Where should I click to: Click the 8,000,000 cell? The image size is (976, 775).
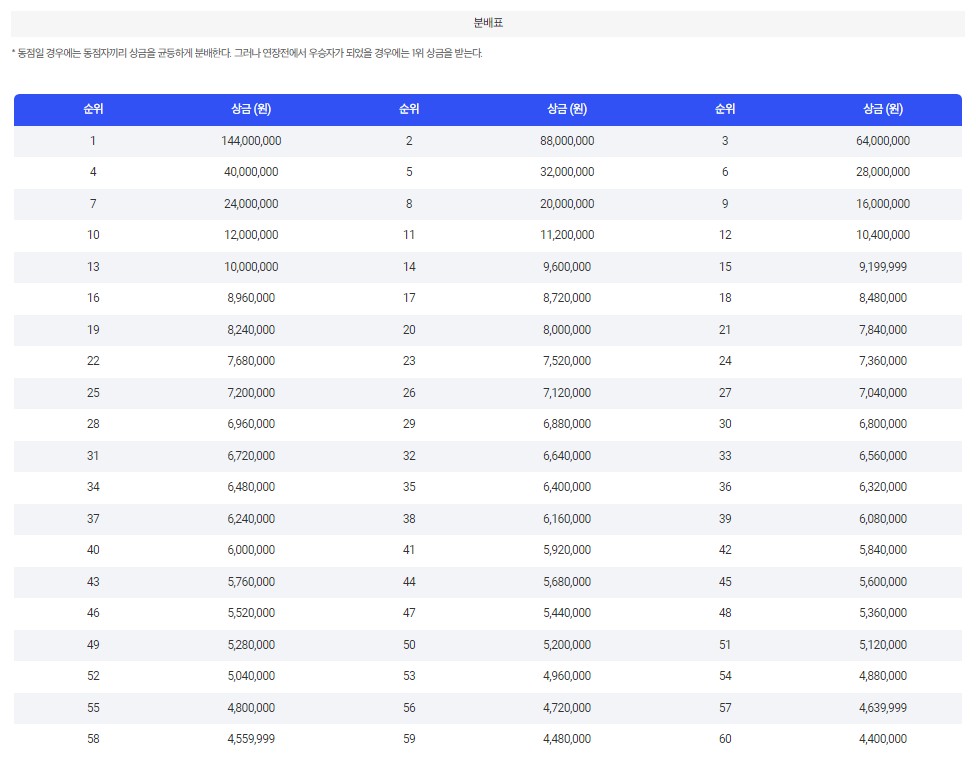(567, 329)
